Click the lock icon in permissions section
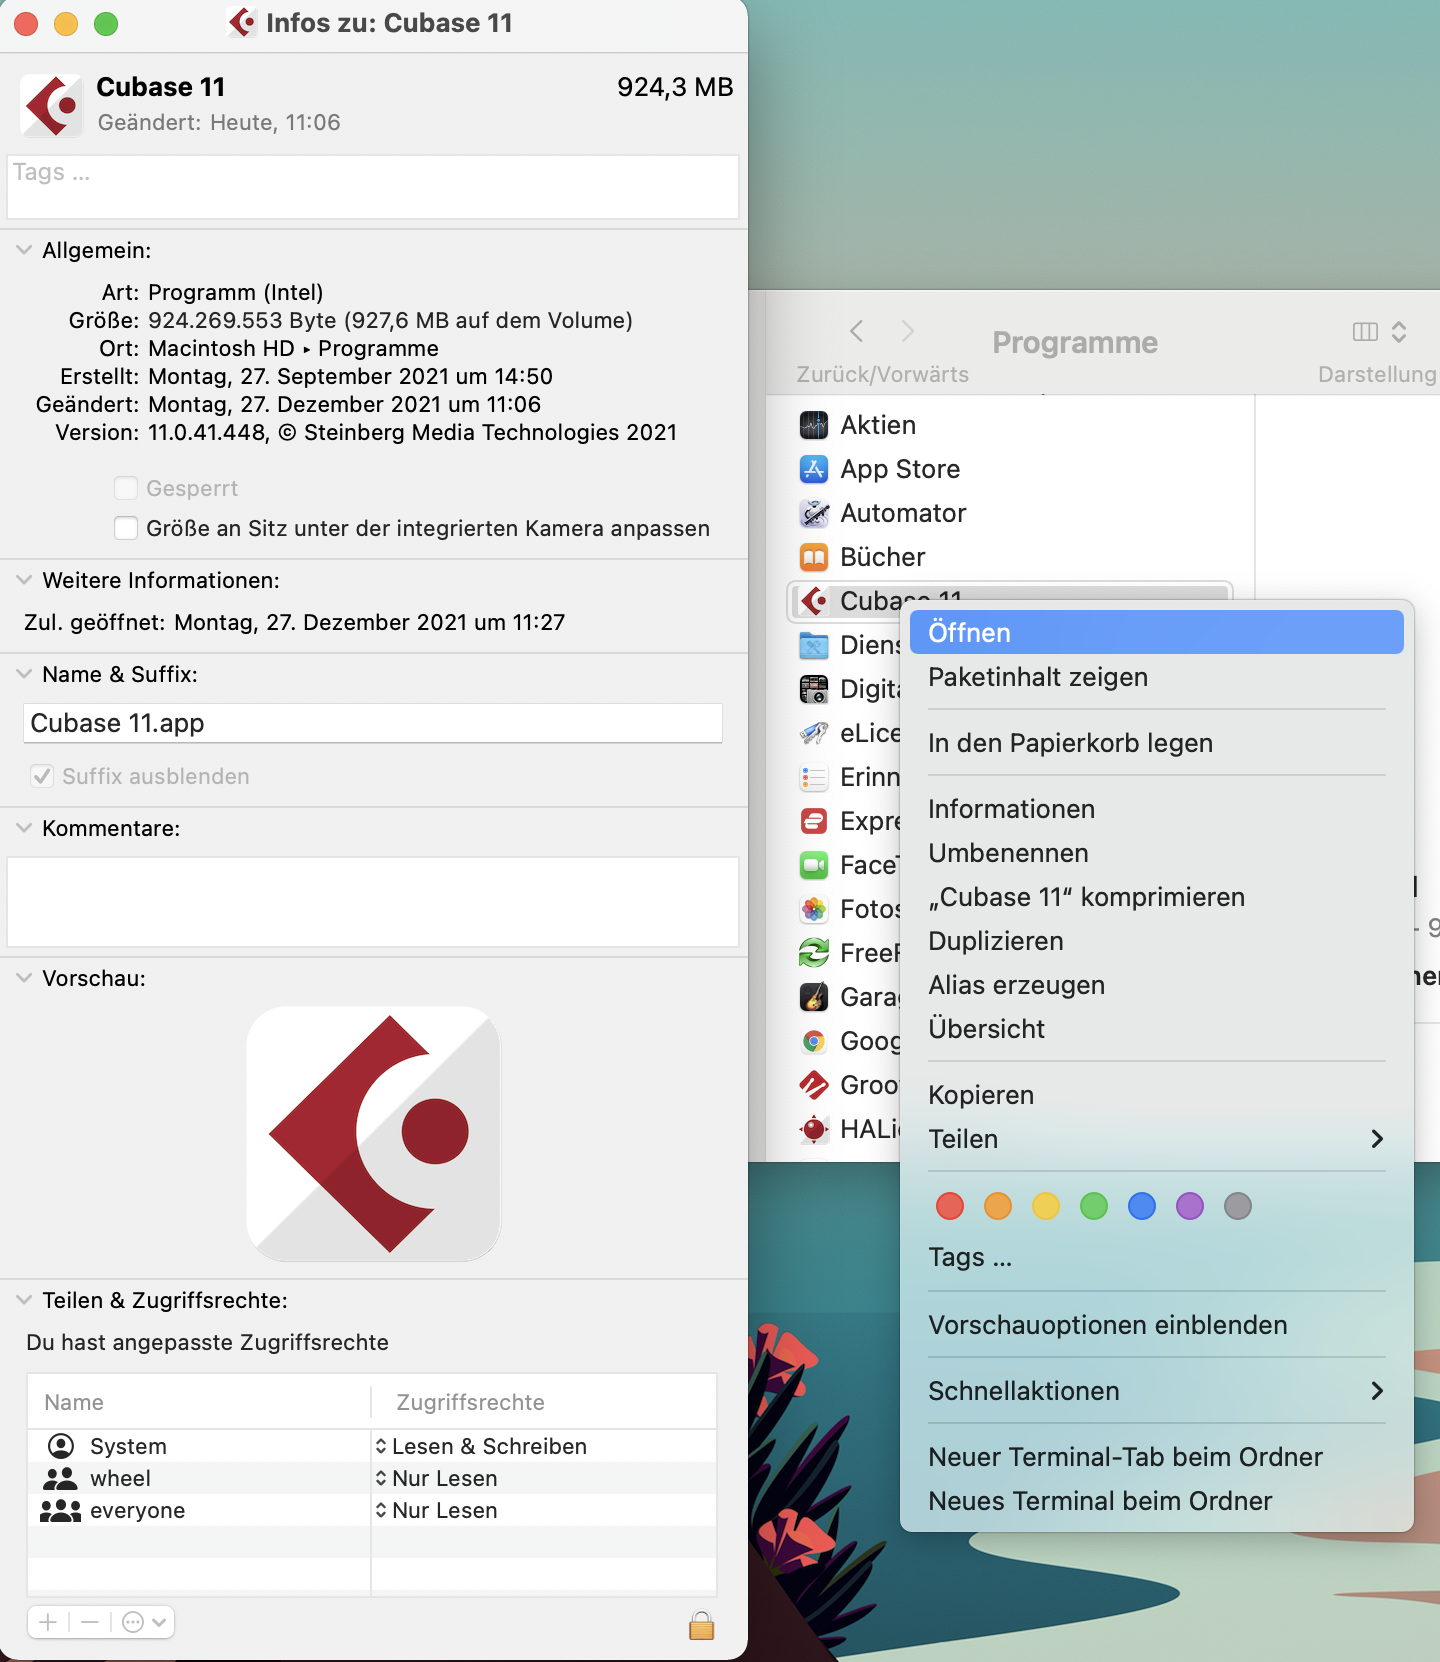Image resolution: width=1440 pixels, height=1662 pixels. 701,1625
